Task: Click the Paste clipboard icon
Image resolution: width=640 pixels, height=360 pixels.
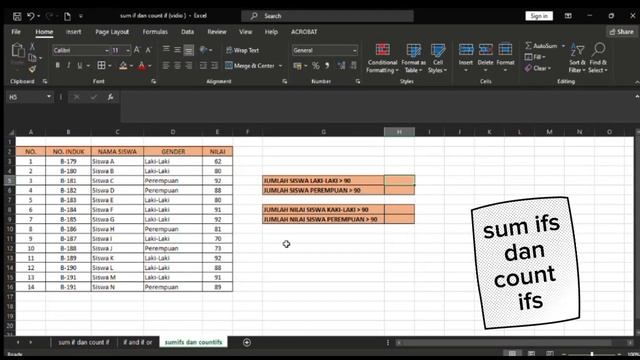Action: (x=18, y=51)
